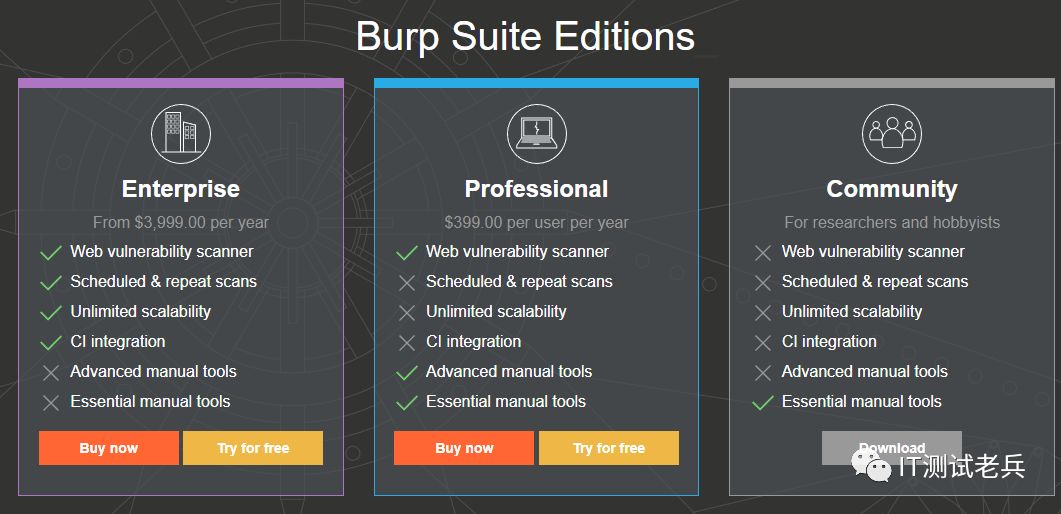The height and width of the screenshot is (514, 1061).
Task: Click the WeChat logo in the watermark
Action: click(x=874, y=466)
